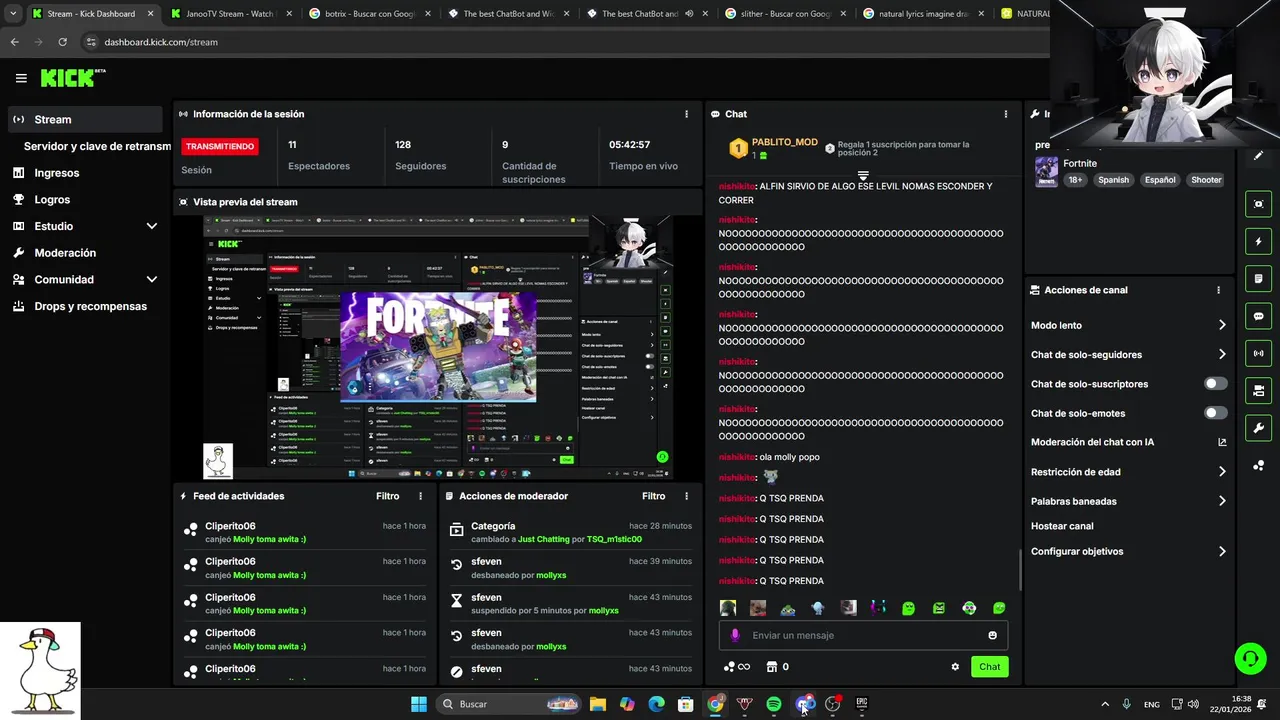Open the Chat panel options menu
Viewport: 1280px width, 720px height.
[1006, 114]
